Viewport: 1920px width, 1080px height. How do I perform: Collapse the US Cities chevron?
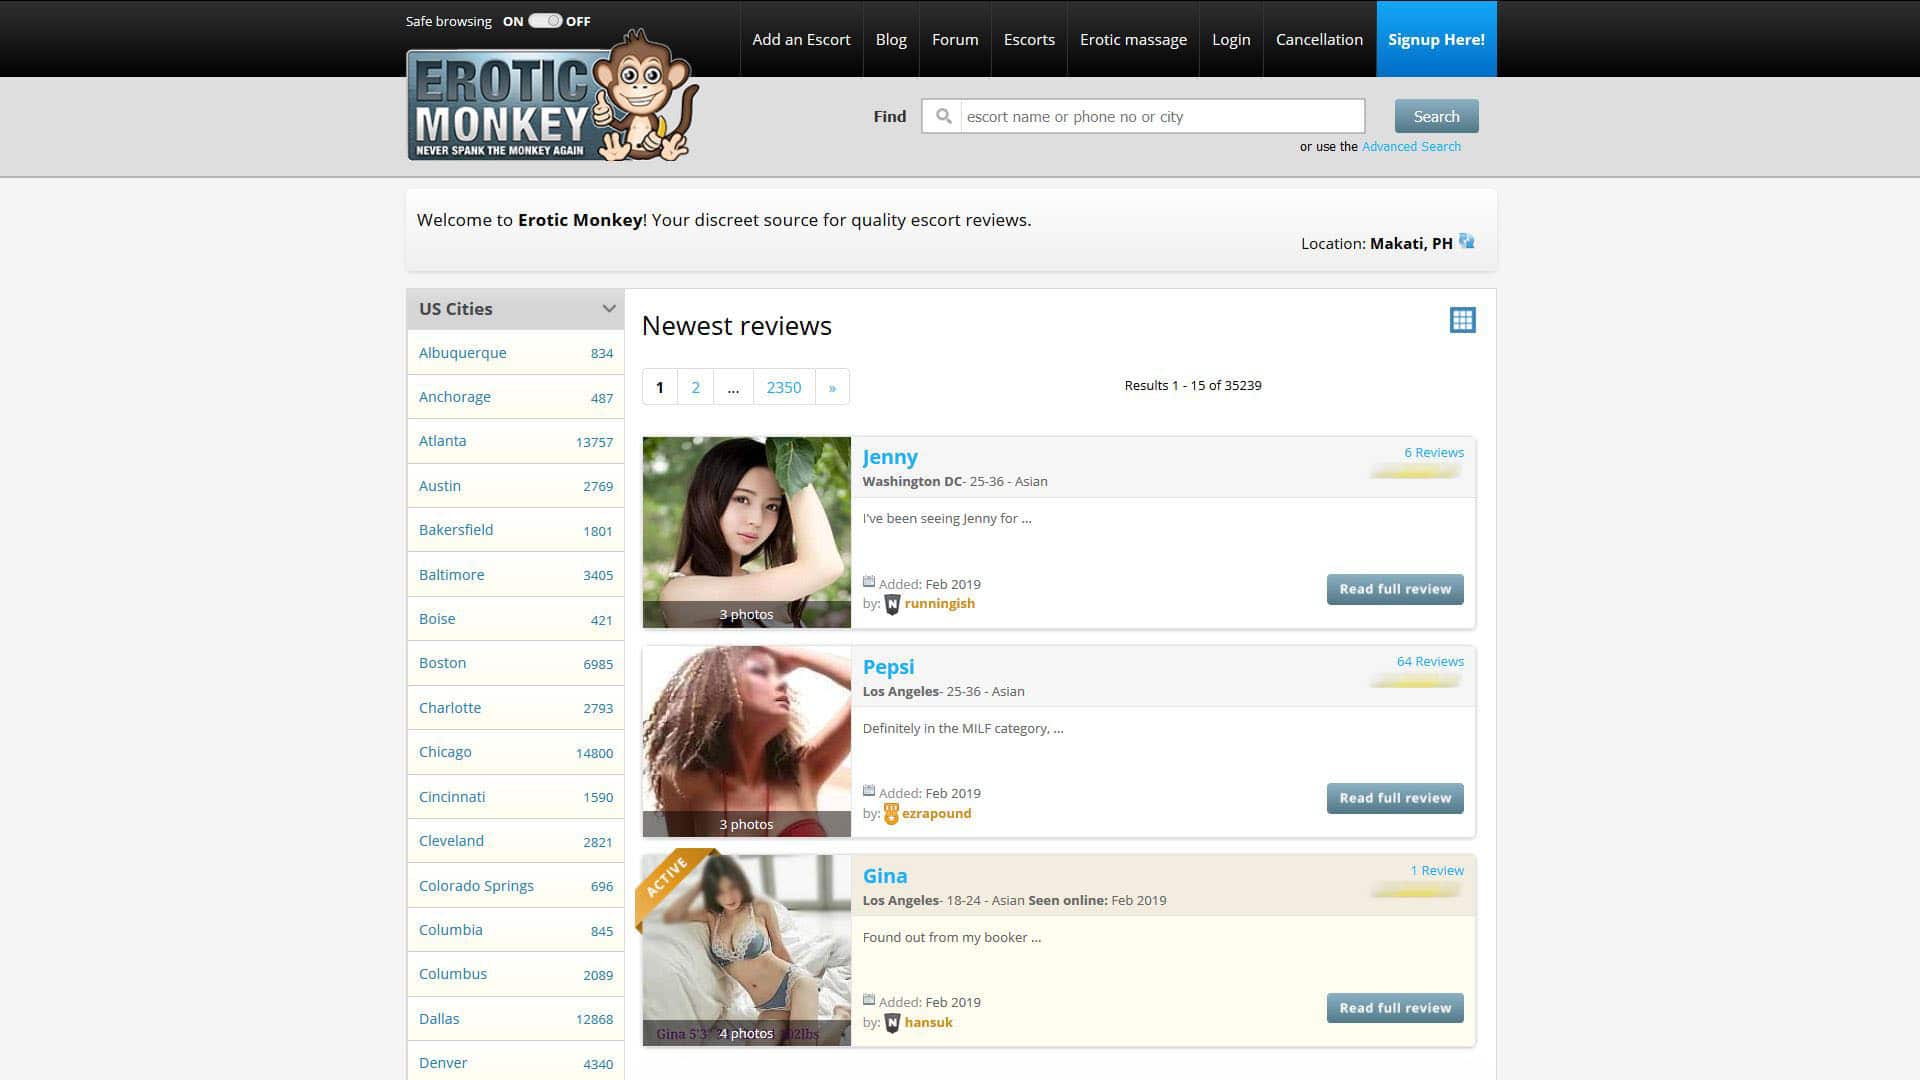click(x=608, y=309)
